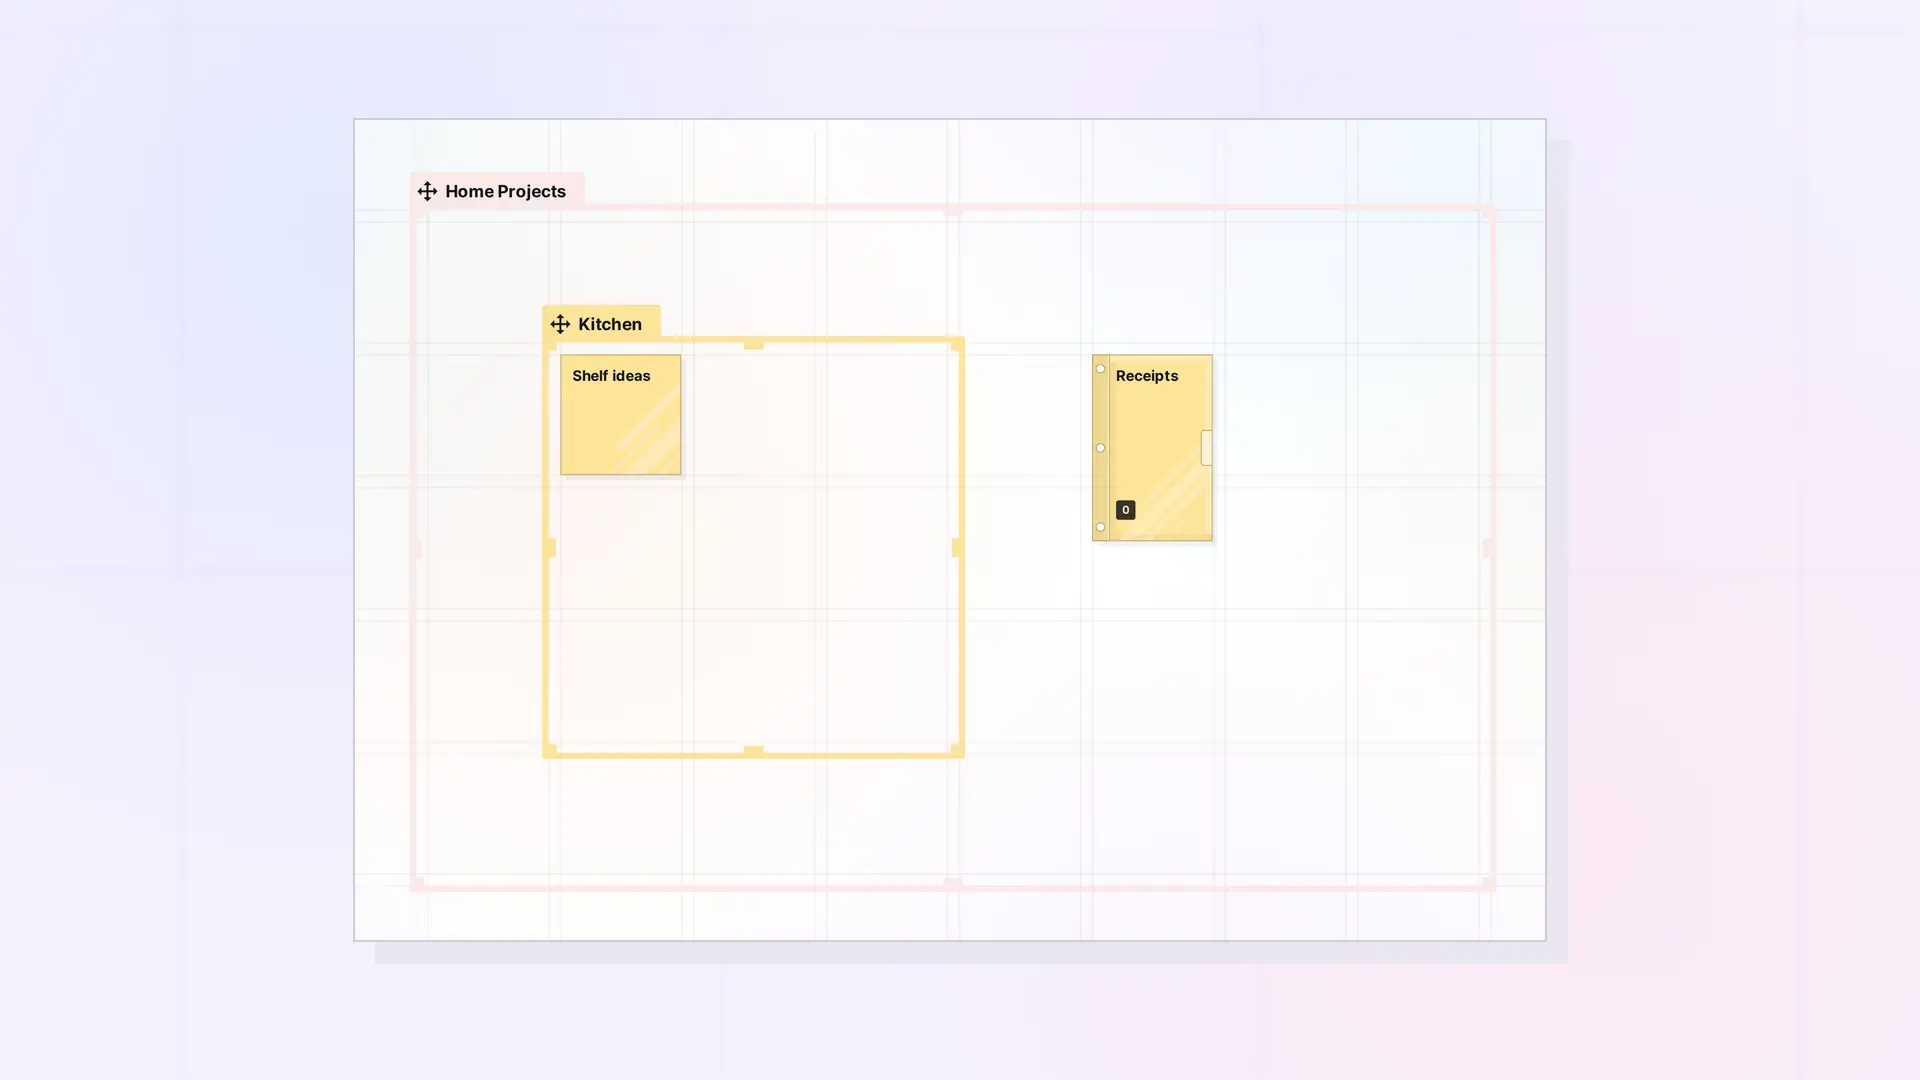Click the move icon beside Kitchen
The image size is (1920, 1080).
(x=560, y=324)
